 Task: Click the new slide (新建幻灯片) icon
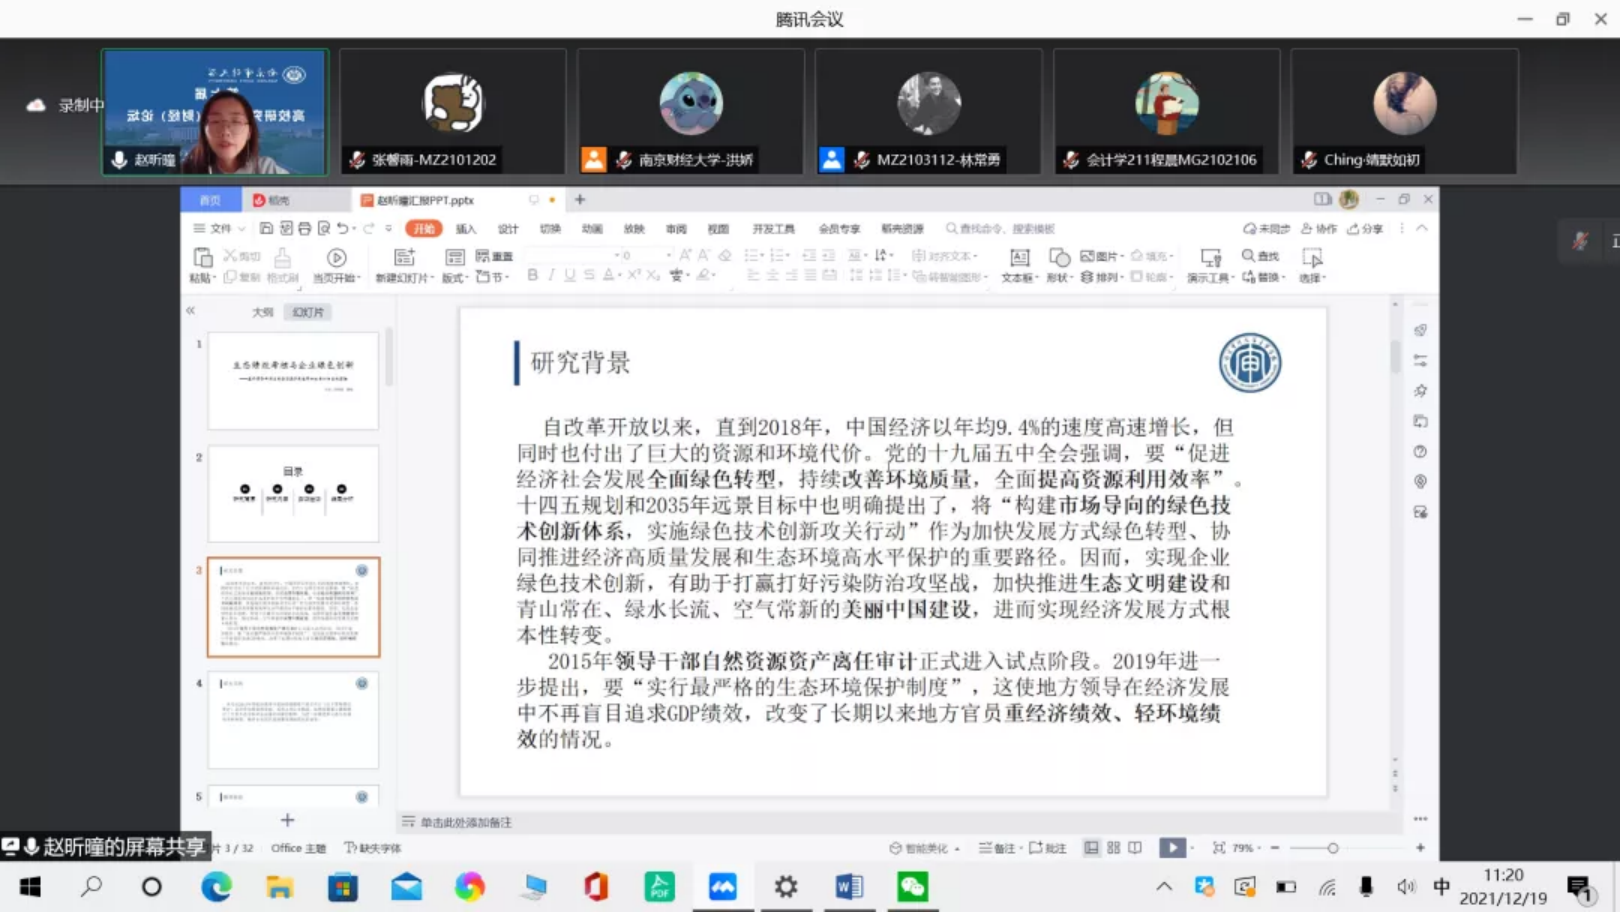(x=404, y=258)
